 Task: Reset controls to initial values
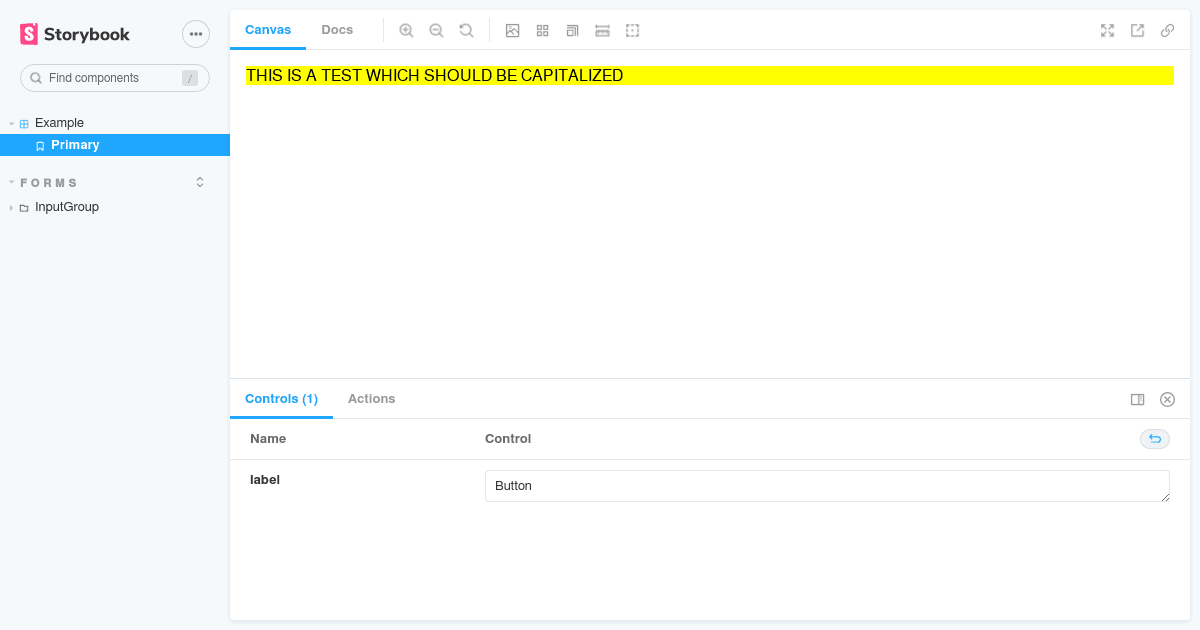1154,439
